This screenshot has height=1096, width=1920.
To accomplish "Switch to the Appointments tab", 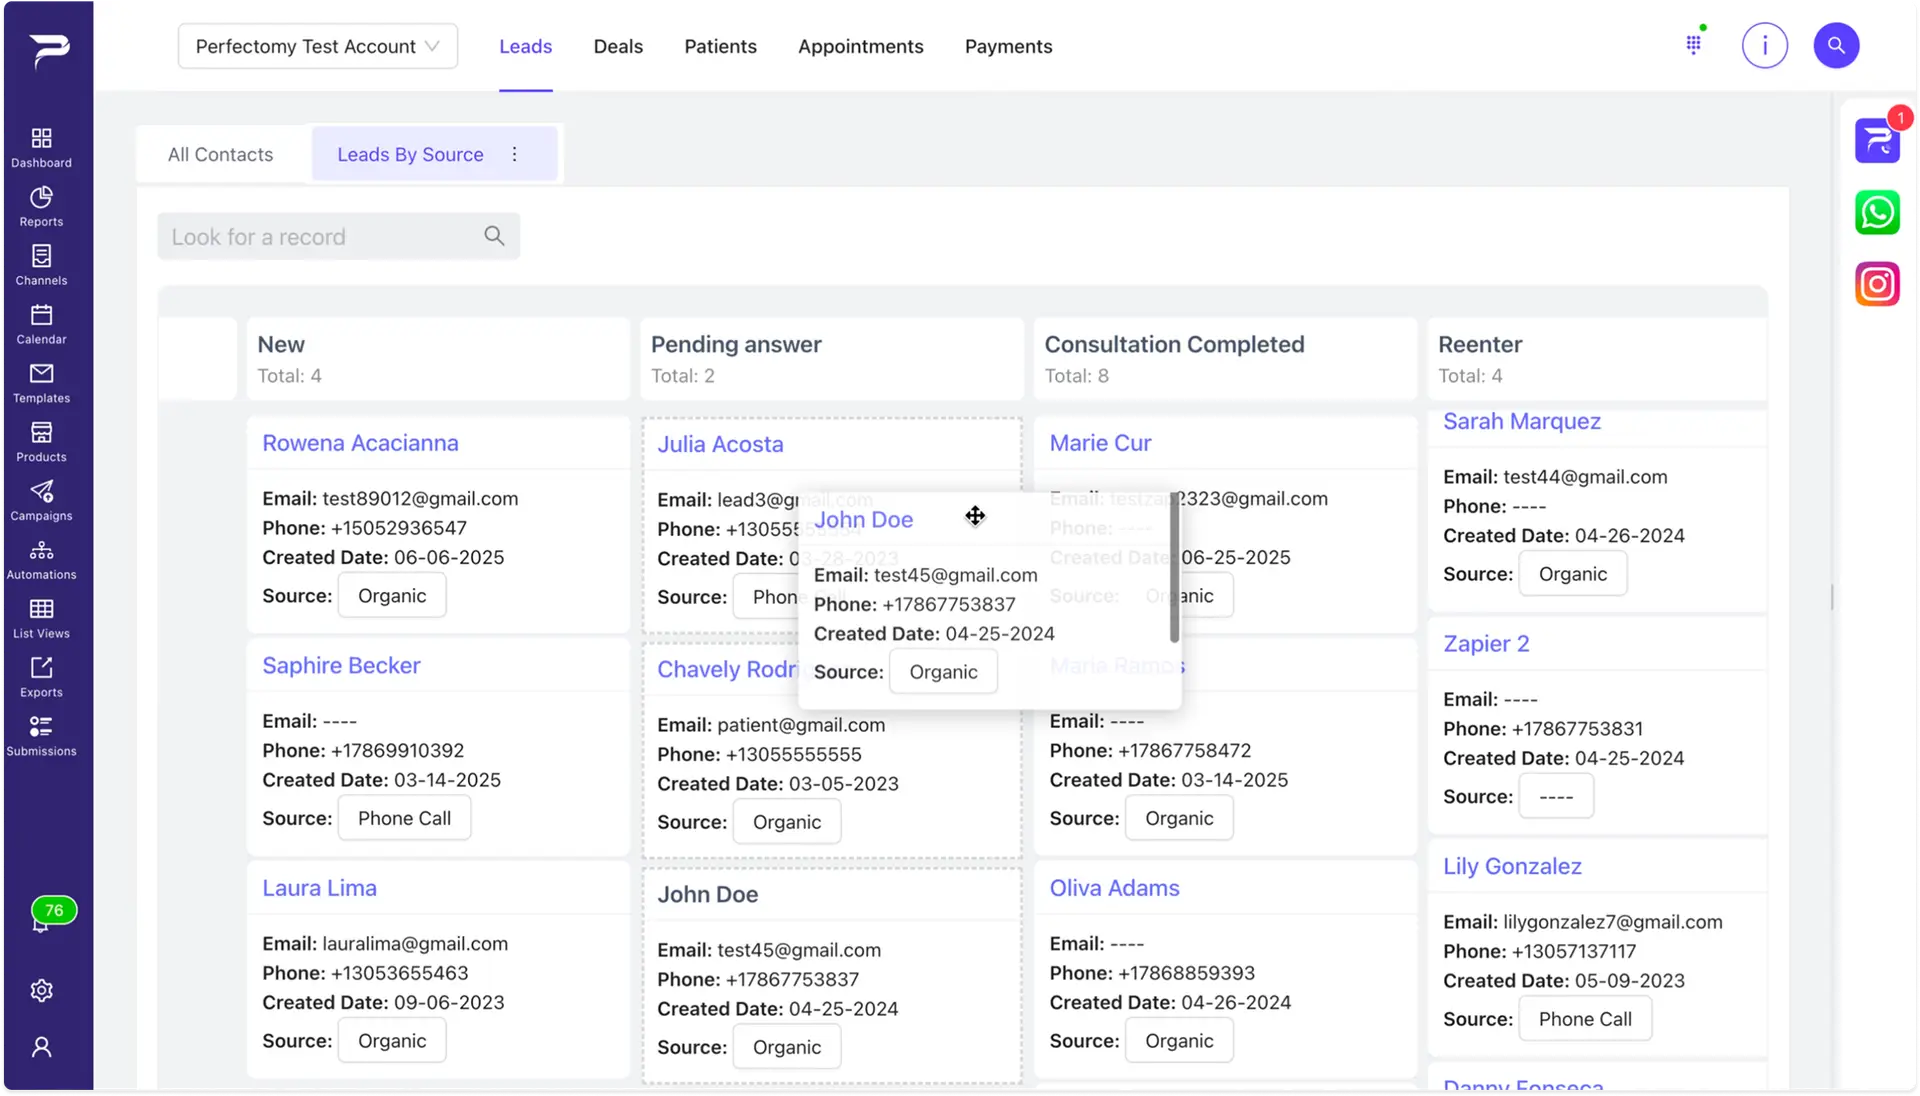I will [860, 46].
